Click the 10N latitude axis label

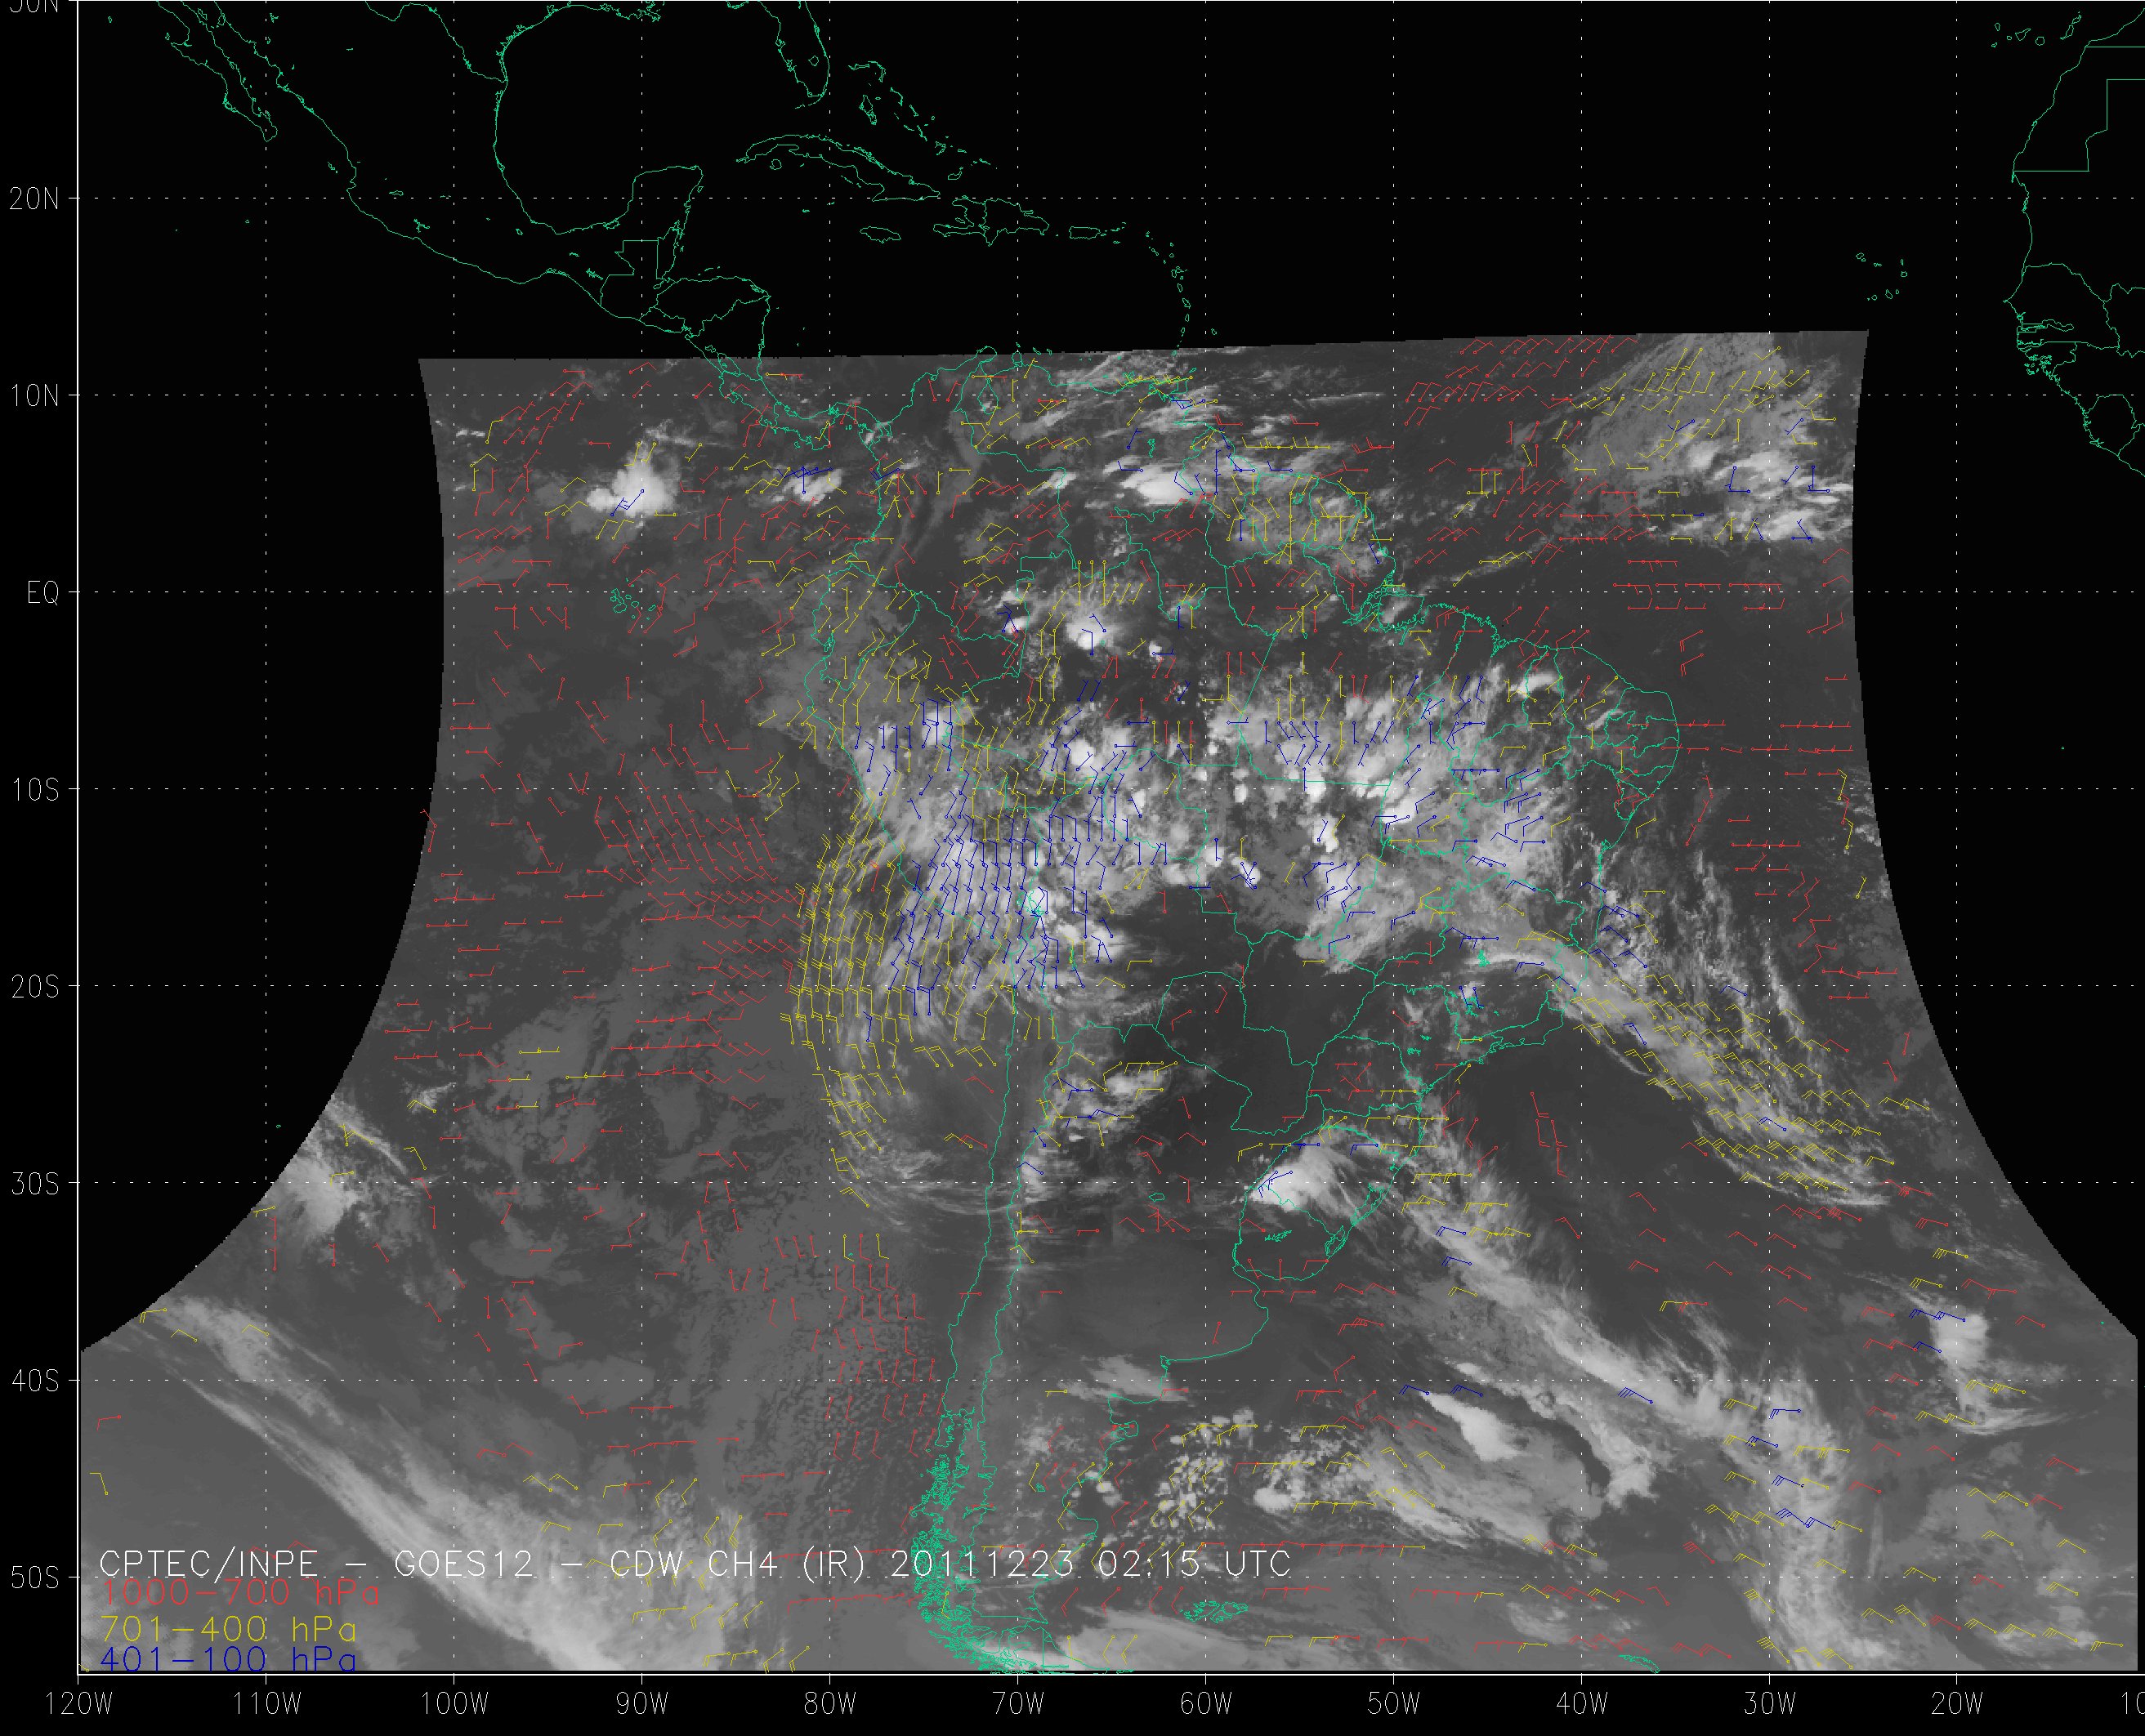coord(34,397)
